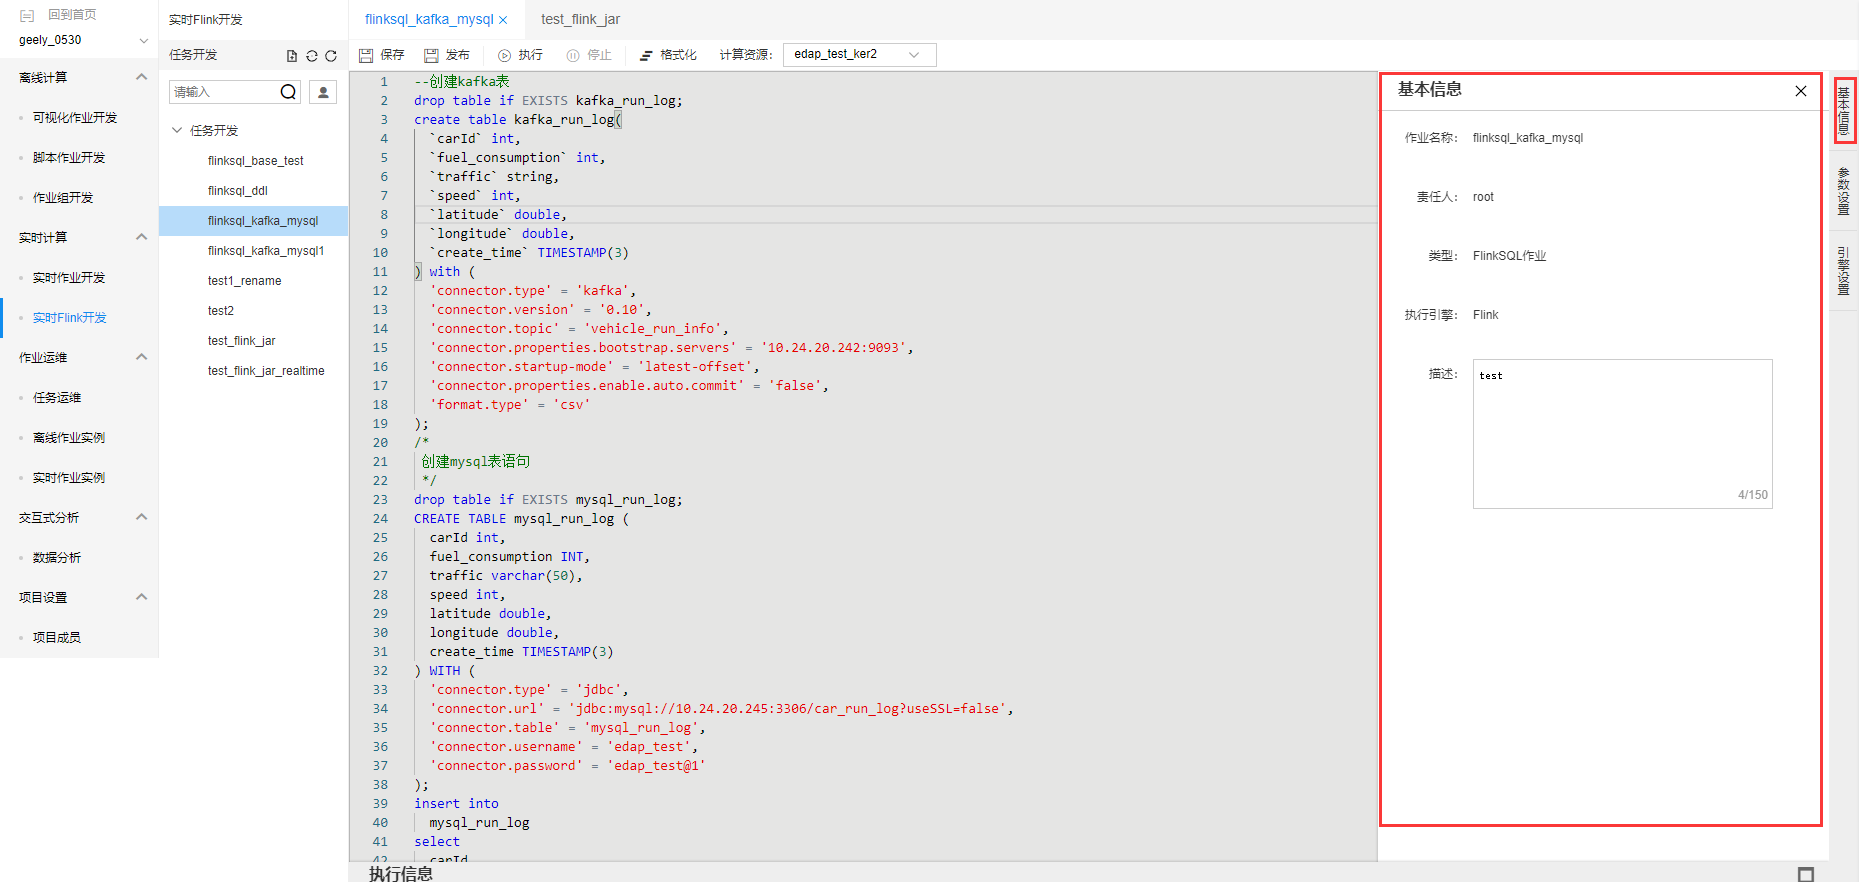The image size is (1859, 882).
Task: Click line number 23 in editor
Action: coord(380,500)
